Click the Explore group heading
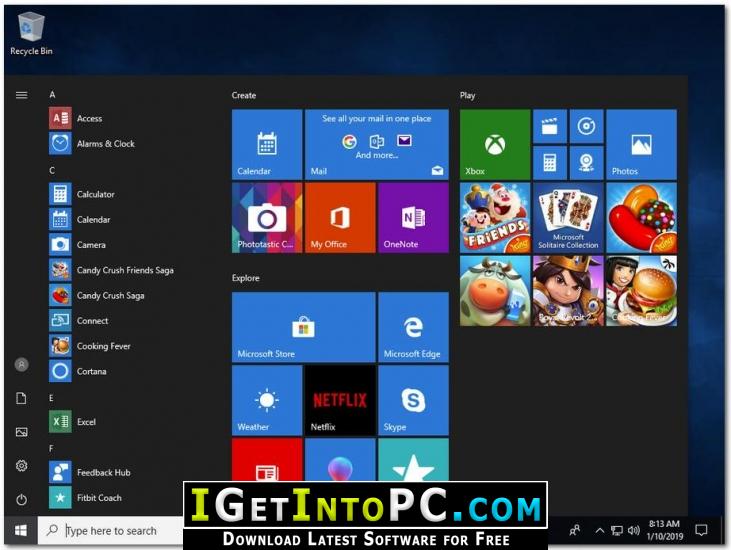This screenshot has width=731, height=550. click(246, 278)
